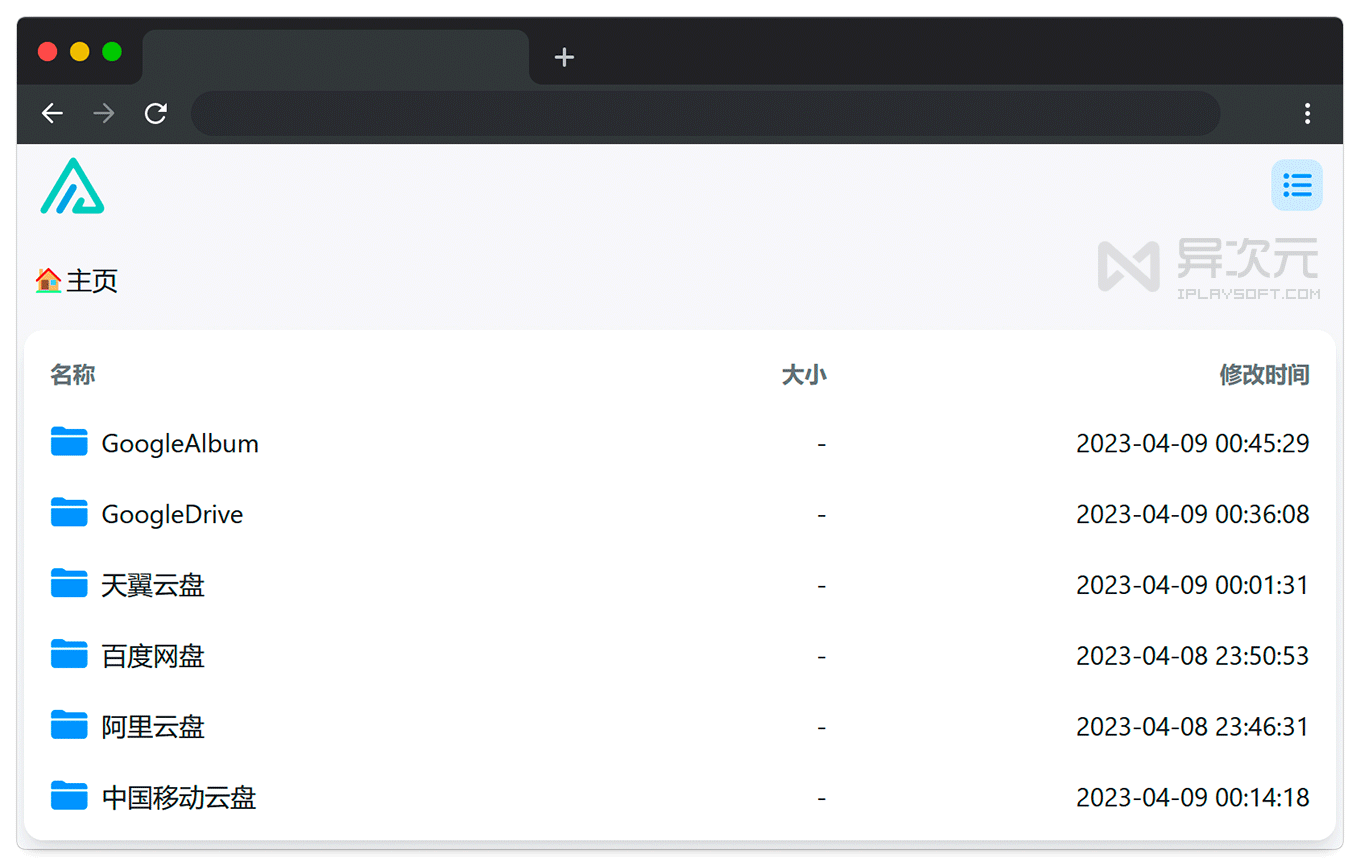Screen dimensions: 1360x866
Task: Click the GoogleAlbum folder icon
Action: point(69,442)
